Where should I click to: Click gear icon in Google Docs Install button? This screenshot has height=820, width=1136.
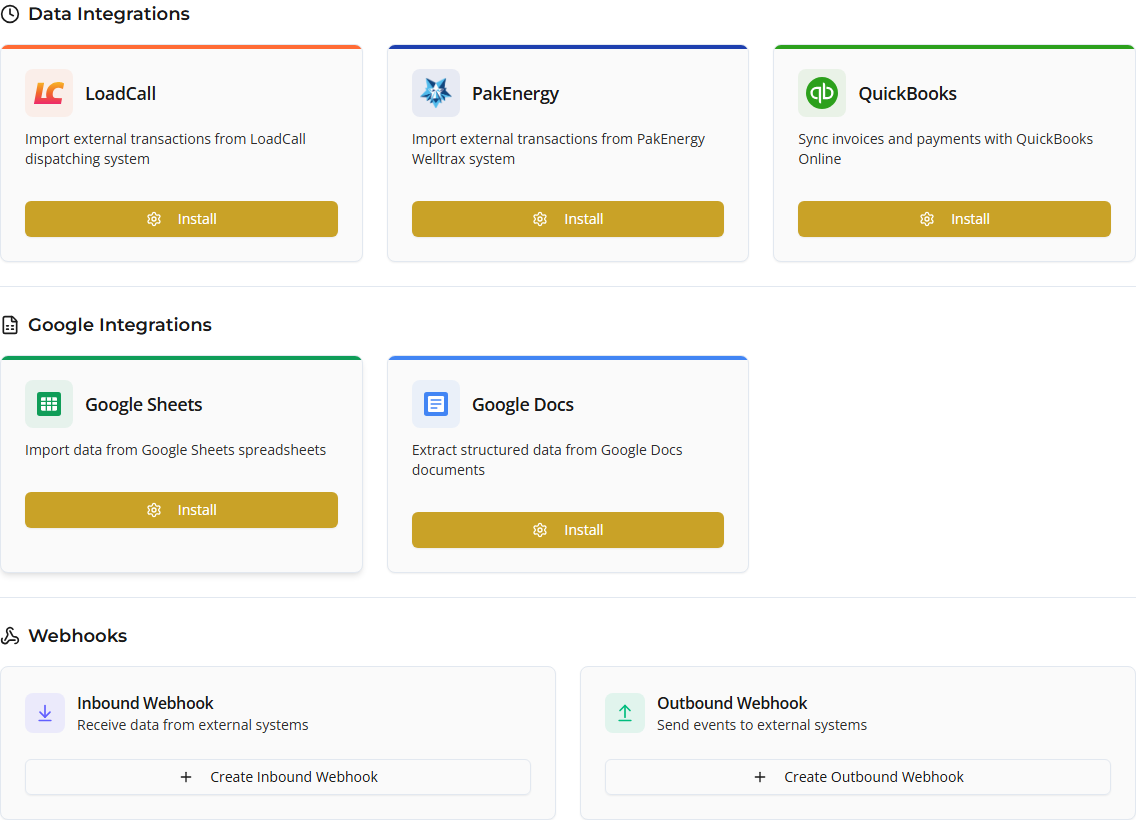coord(540,530)
